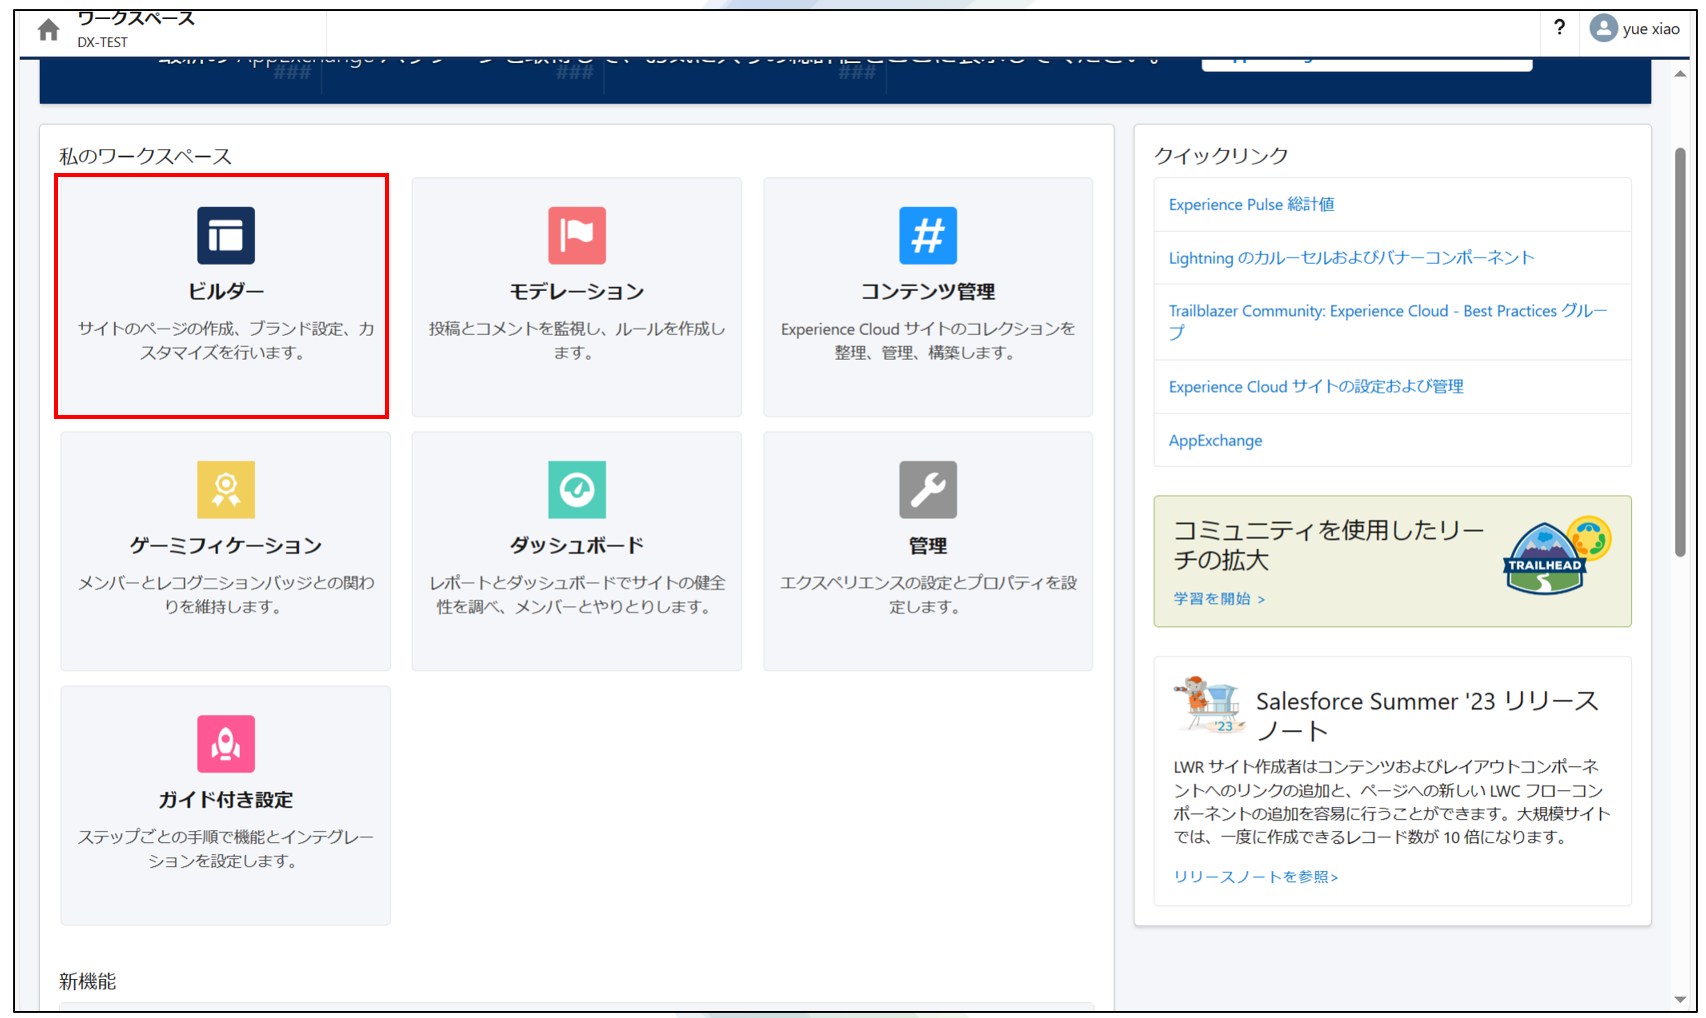Image resolution: width=1706 pixels, height=1018 pixels.
Task: Click the home icon in header
Action: pyautogui.click(x=48, y=30)
